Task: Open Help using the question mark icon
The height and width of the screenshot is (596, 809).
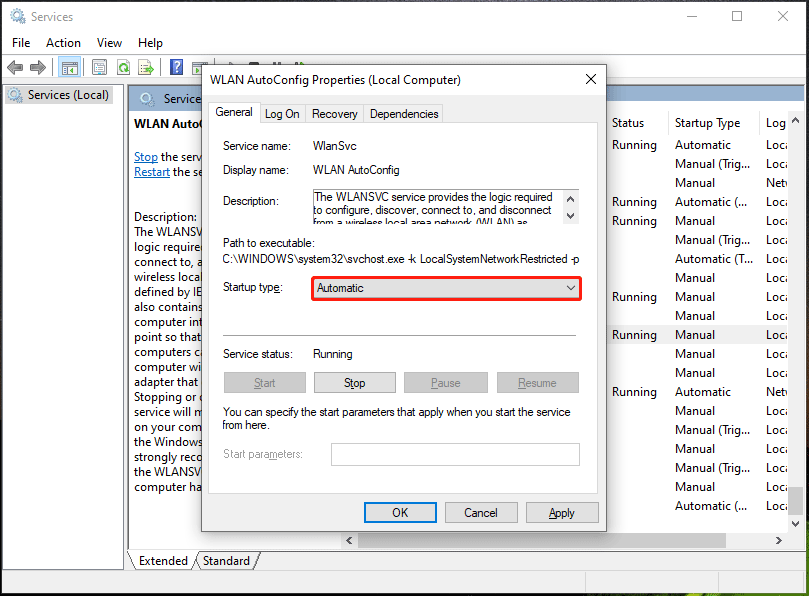Action: coord(175,67)
